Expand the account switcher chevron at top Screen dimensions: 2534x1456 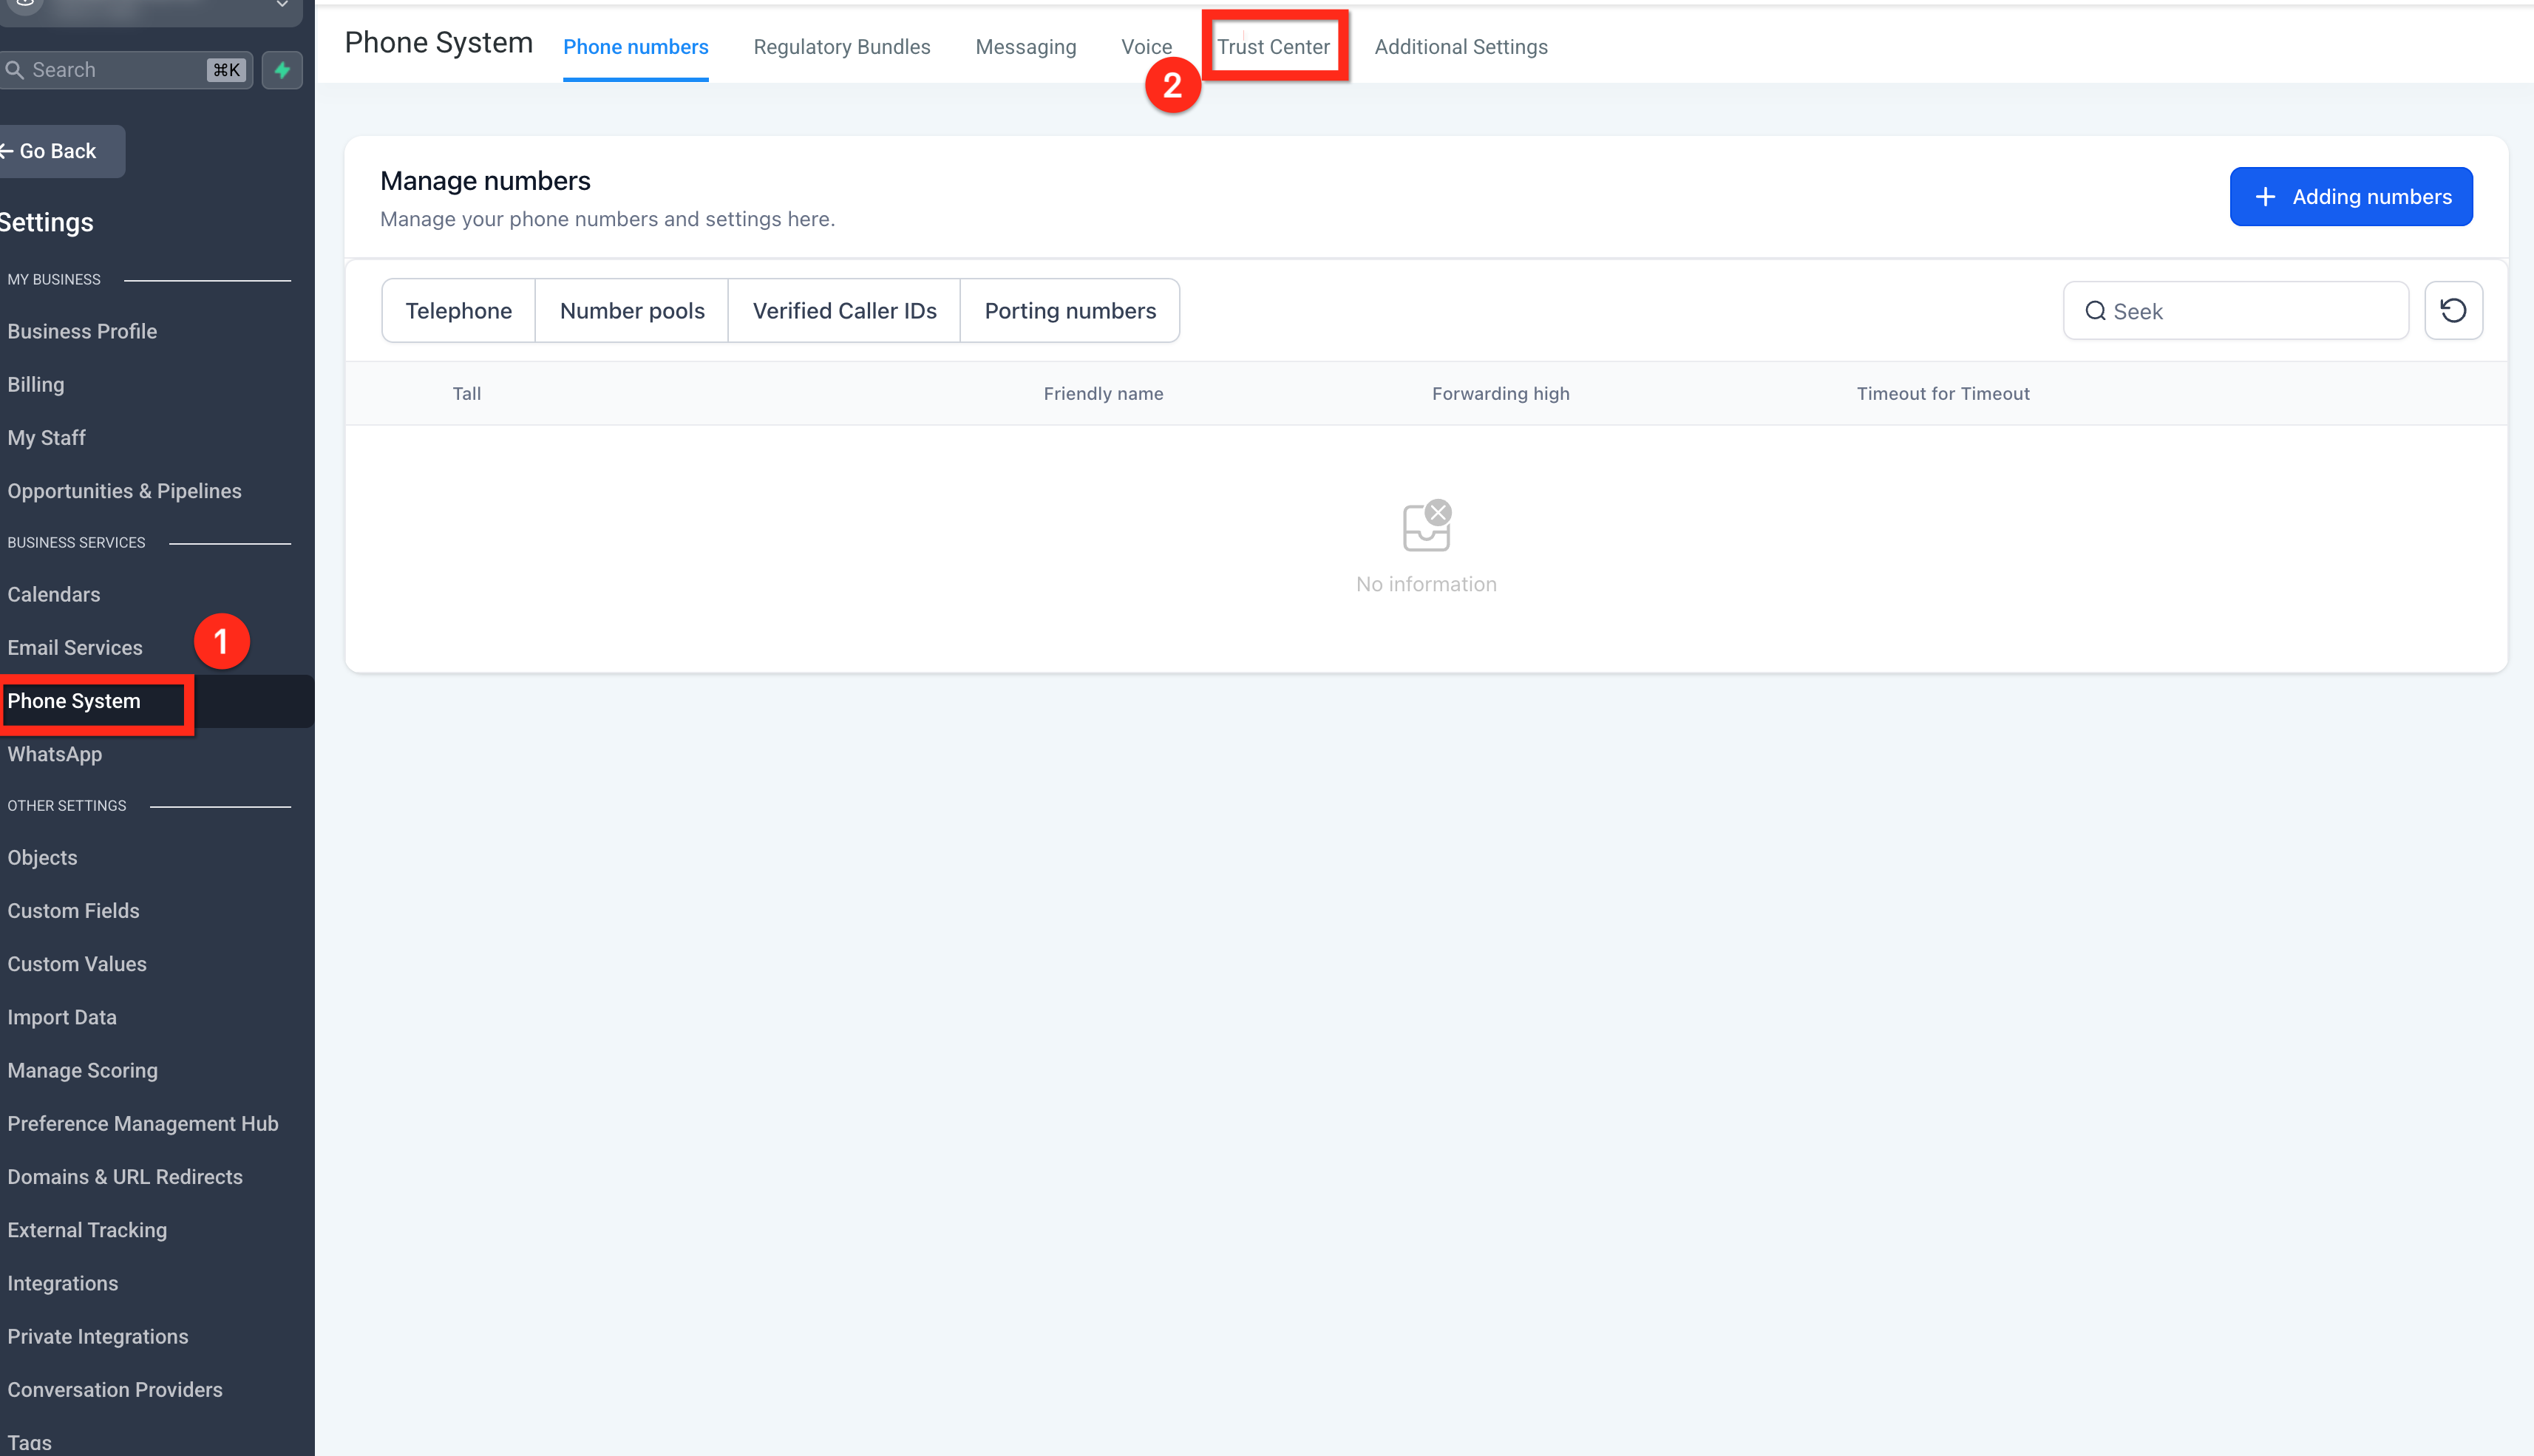pos(283,4)
